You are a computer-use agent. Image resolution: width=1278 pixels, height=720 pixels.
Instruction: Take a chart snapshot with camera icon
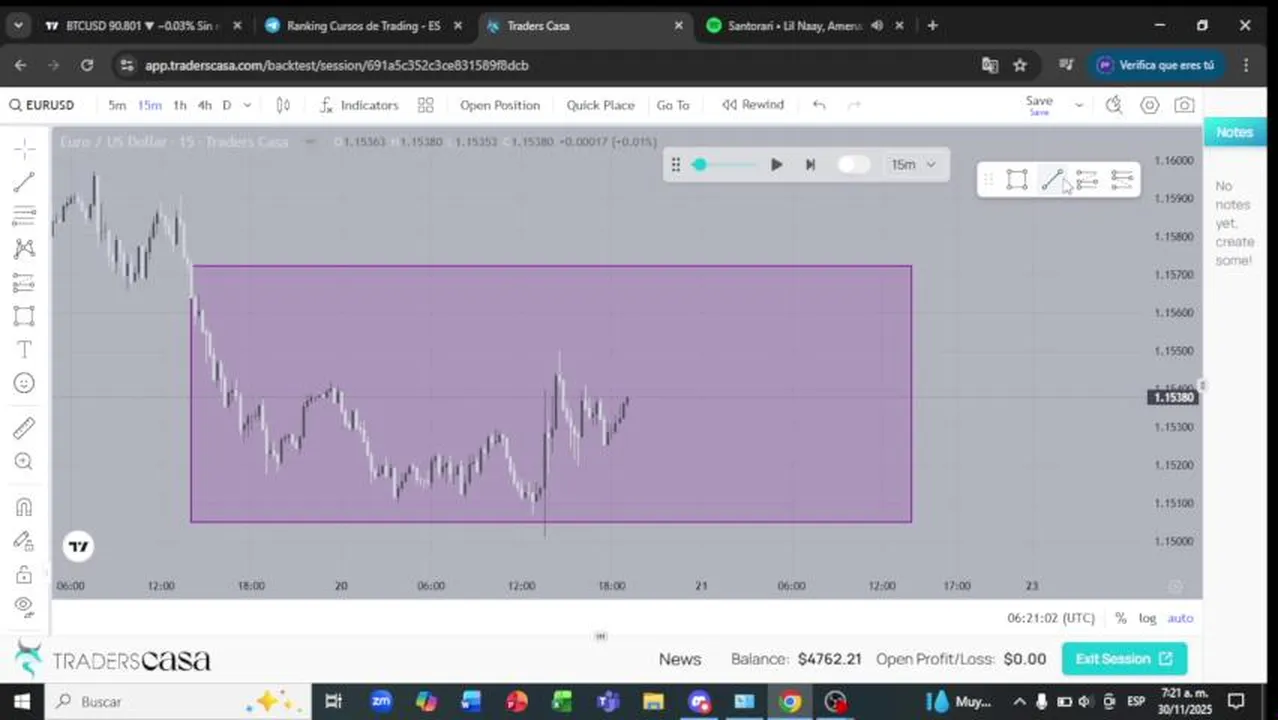tap(1184, 105)
